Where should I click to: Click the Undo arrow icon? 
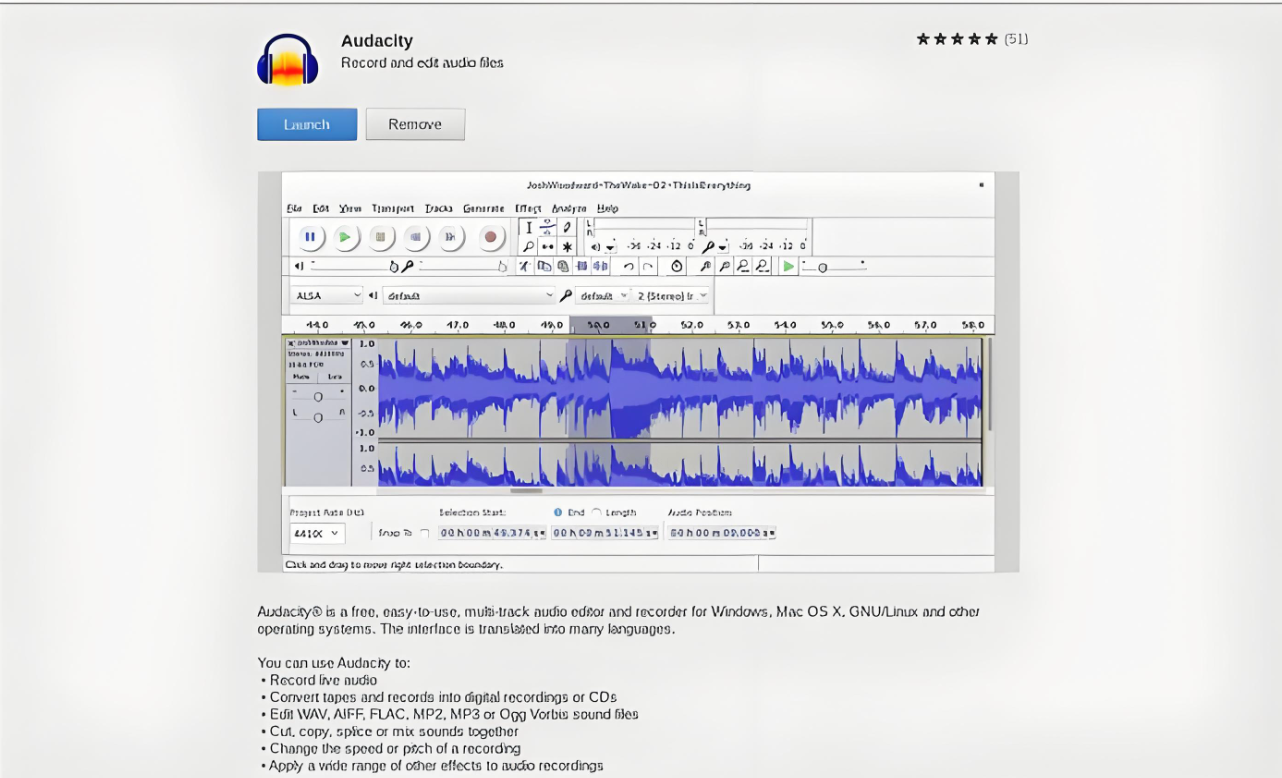coord(628,266)
